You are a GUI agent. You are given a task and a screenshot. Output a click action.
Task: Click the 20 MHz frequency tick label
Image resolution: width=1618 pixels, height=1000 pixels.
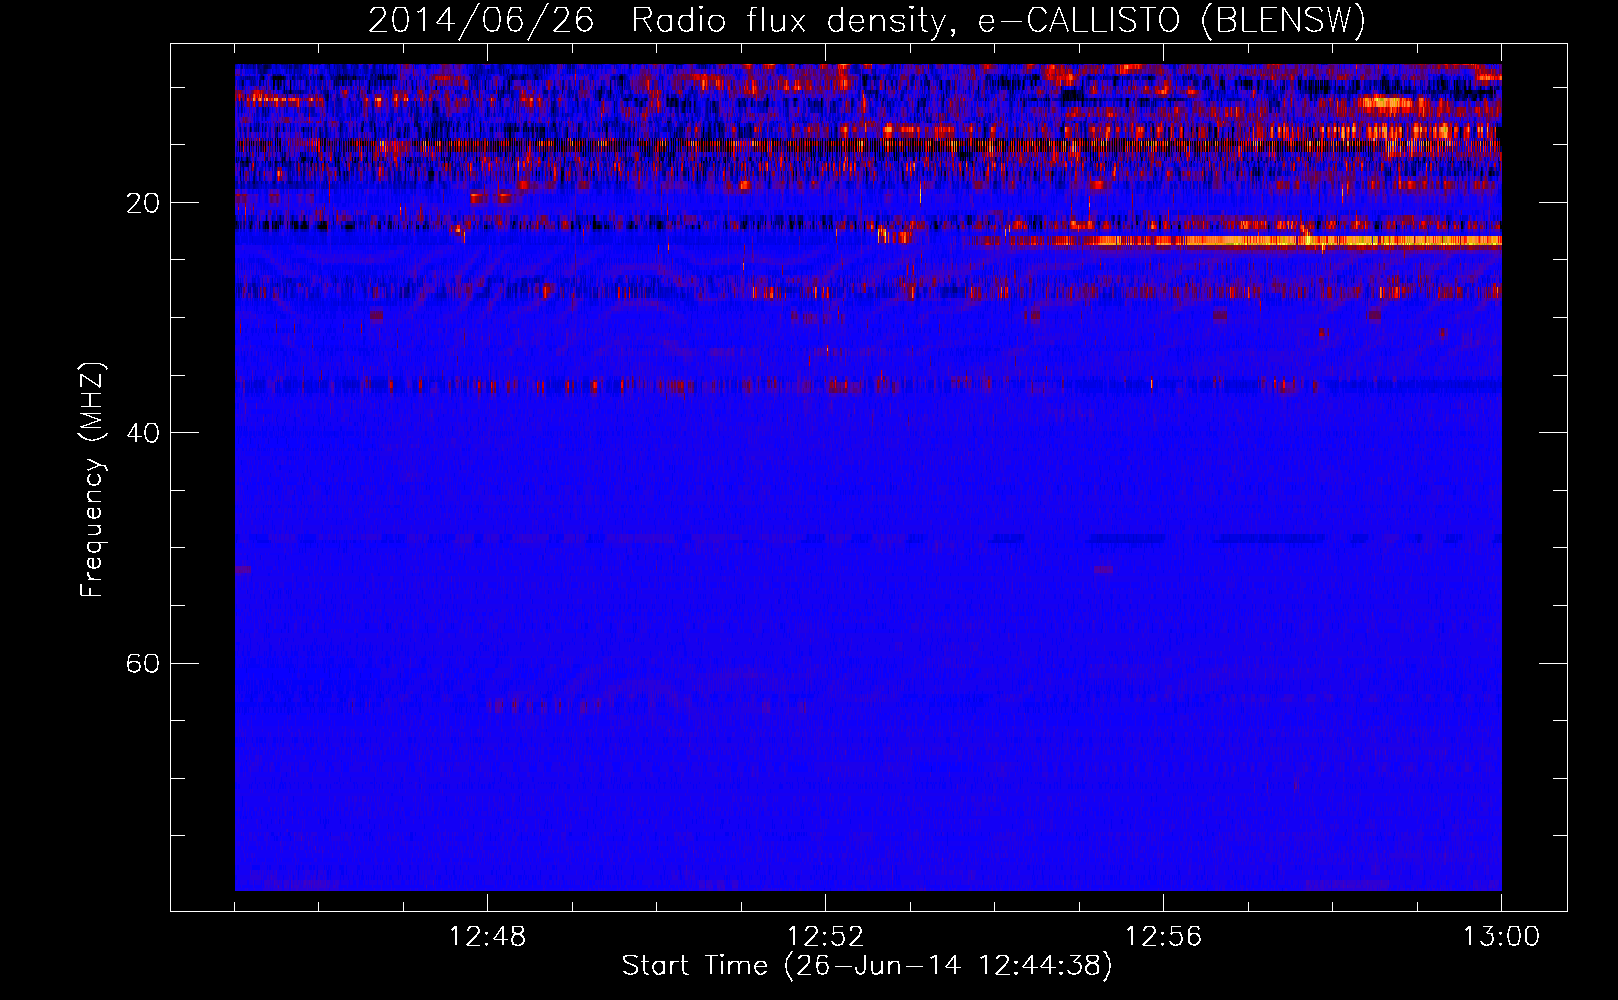pos(143,203)
